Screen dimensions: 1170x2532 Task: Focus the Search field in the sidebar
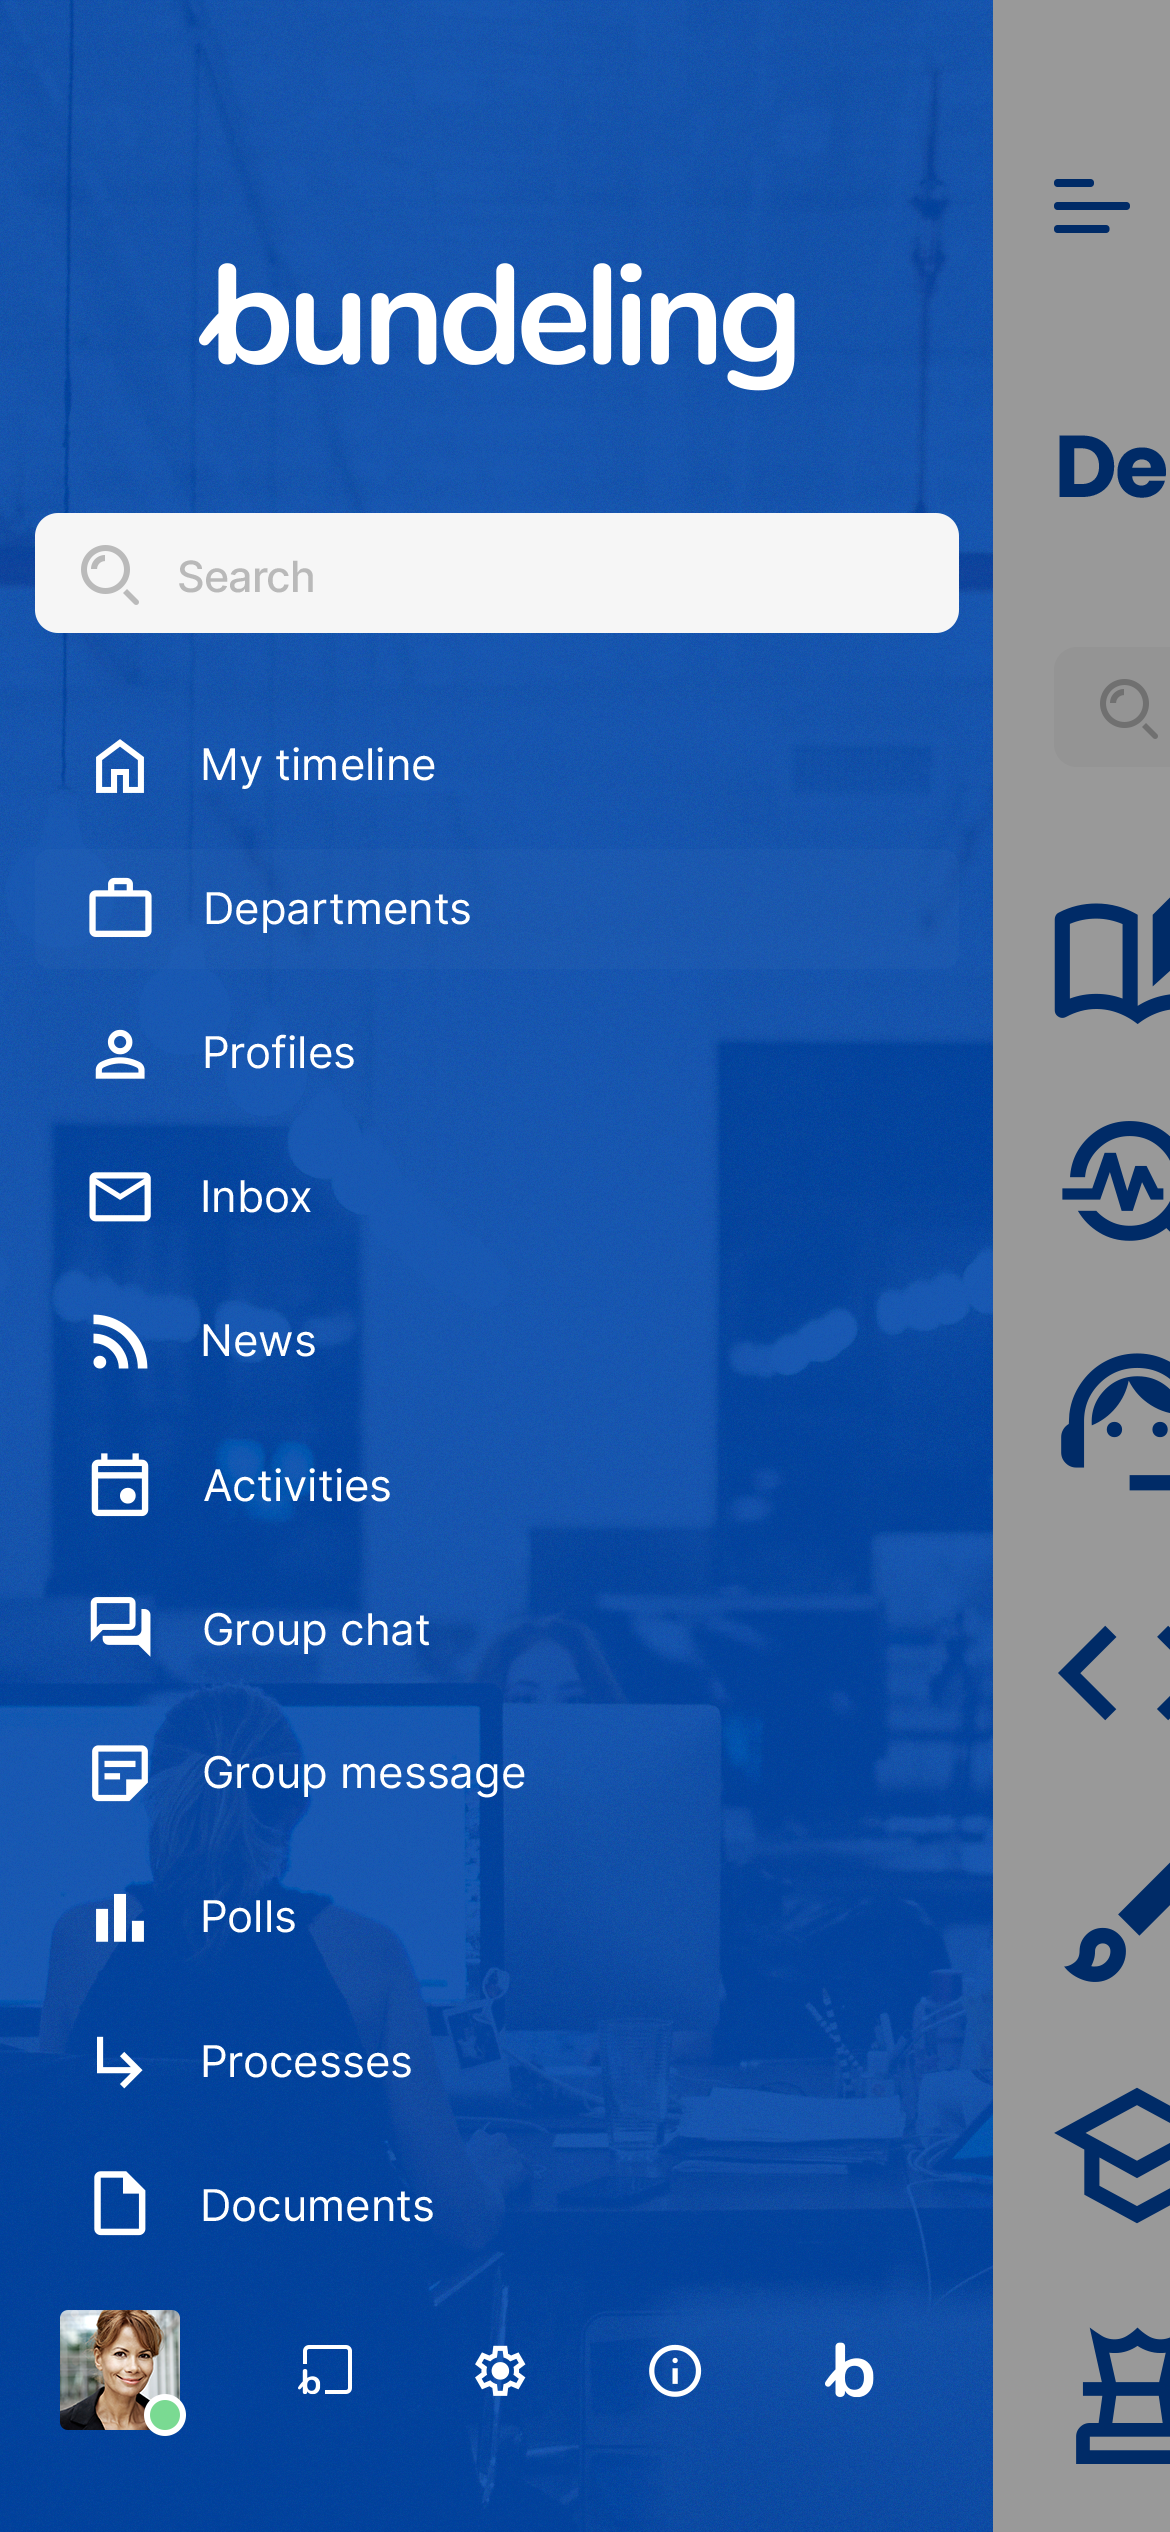pyautogui.click(x=497, y=573)
